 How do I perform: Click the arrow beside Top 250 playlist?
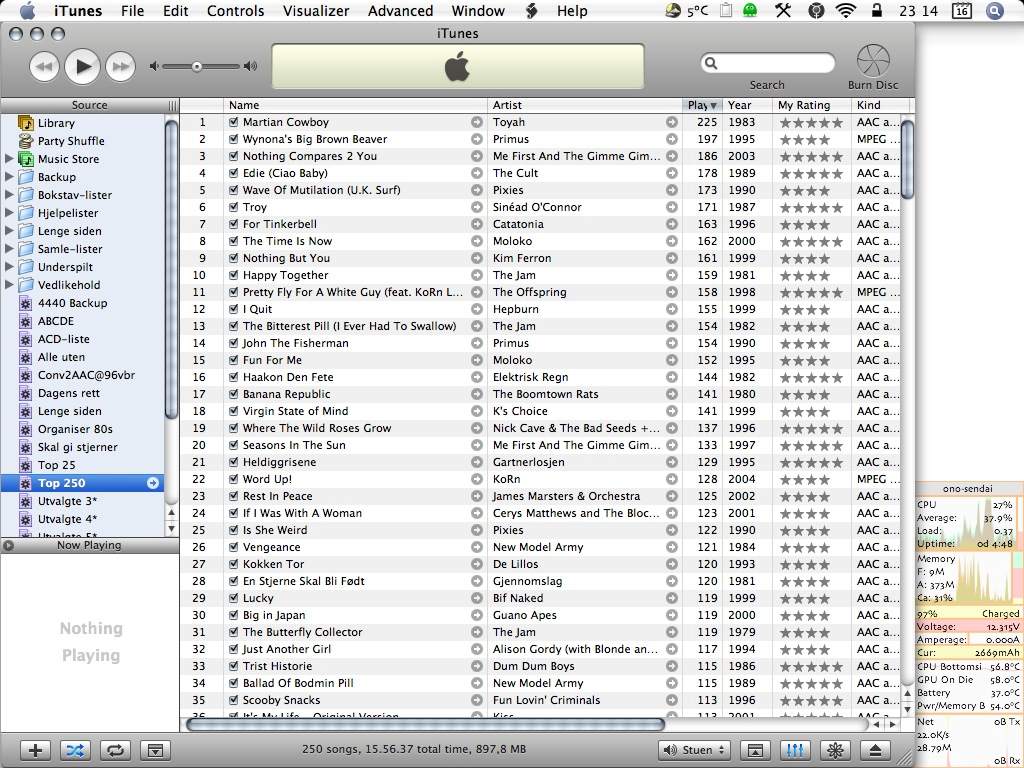[153, 483]
